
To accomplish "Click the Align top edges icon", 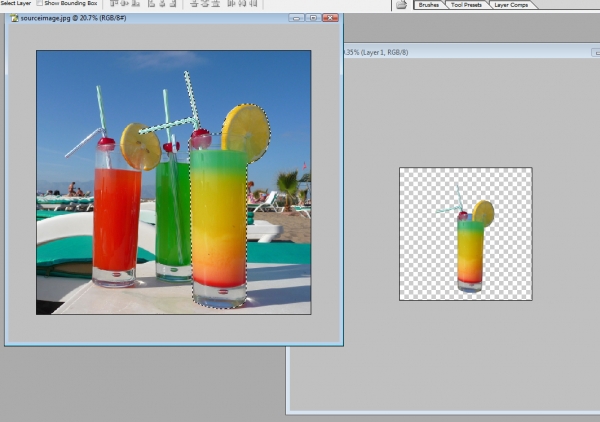I will [114, 3].
